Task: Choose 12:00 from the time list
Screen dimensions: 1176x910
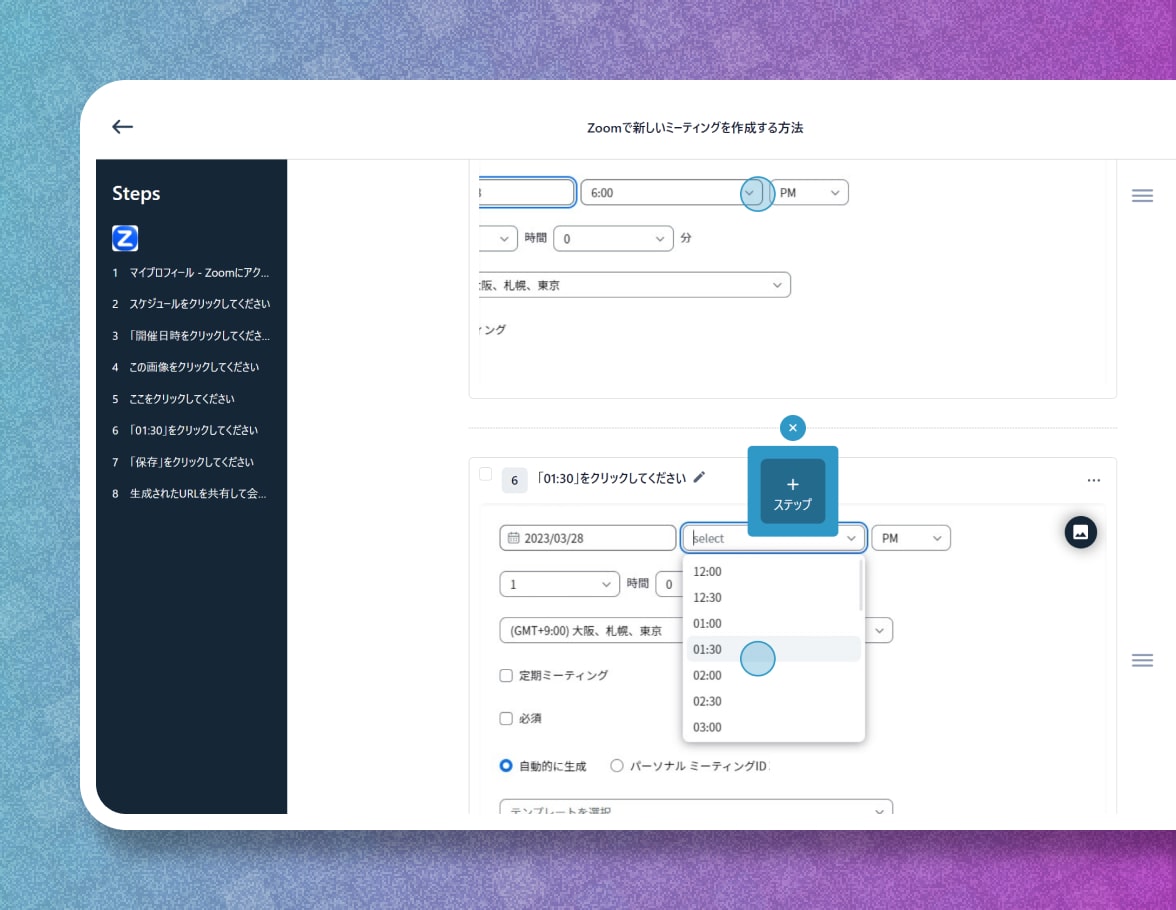Action: pos(773,572)
